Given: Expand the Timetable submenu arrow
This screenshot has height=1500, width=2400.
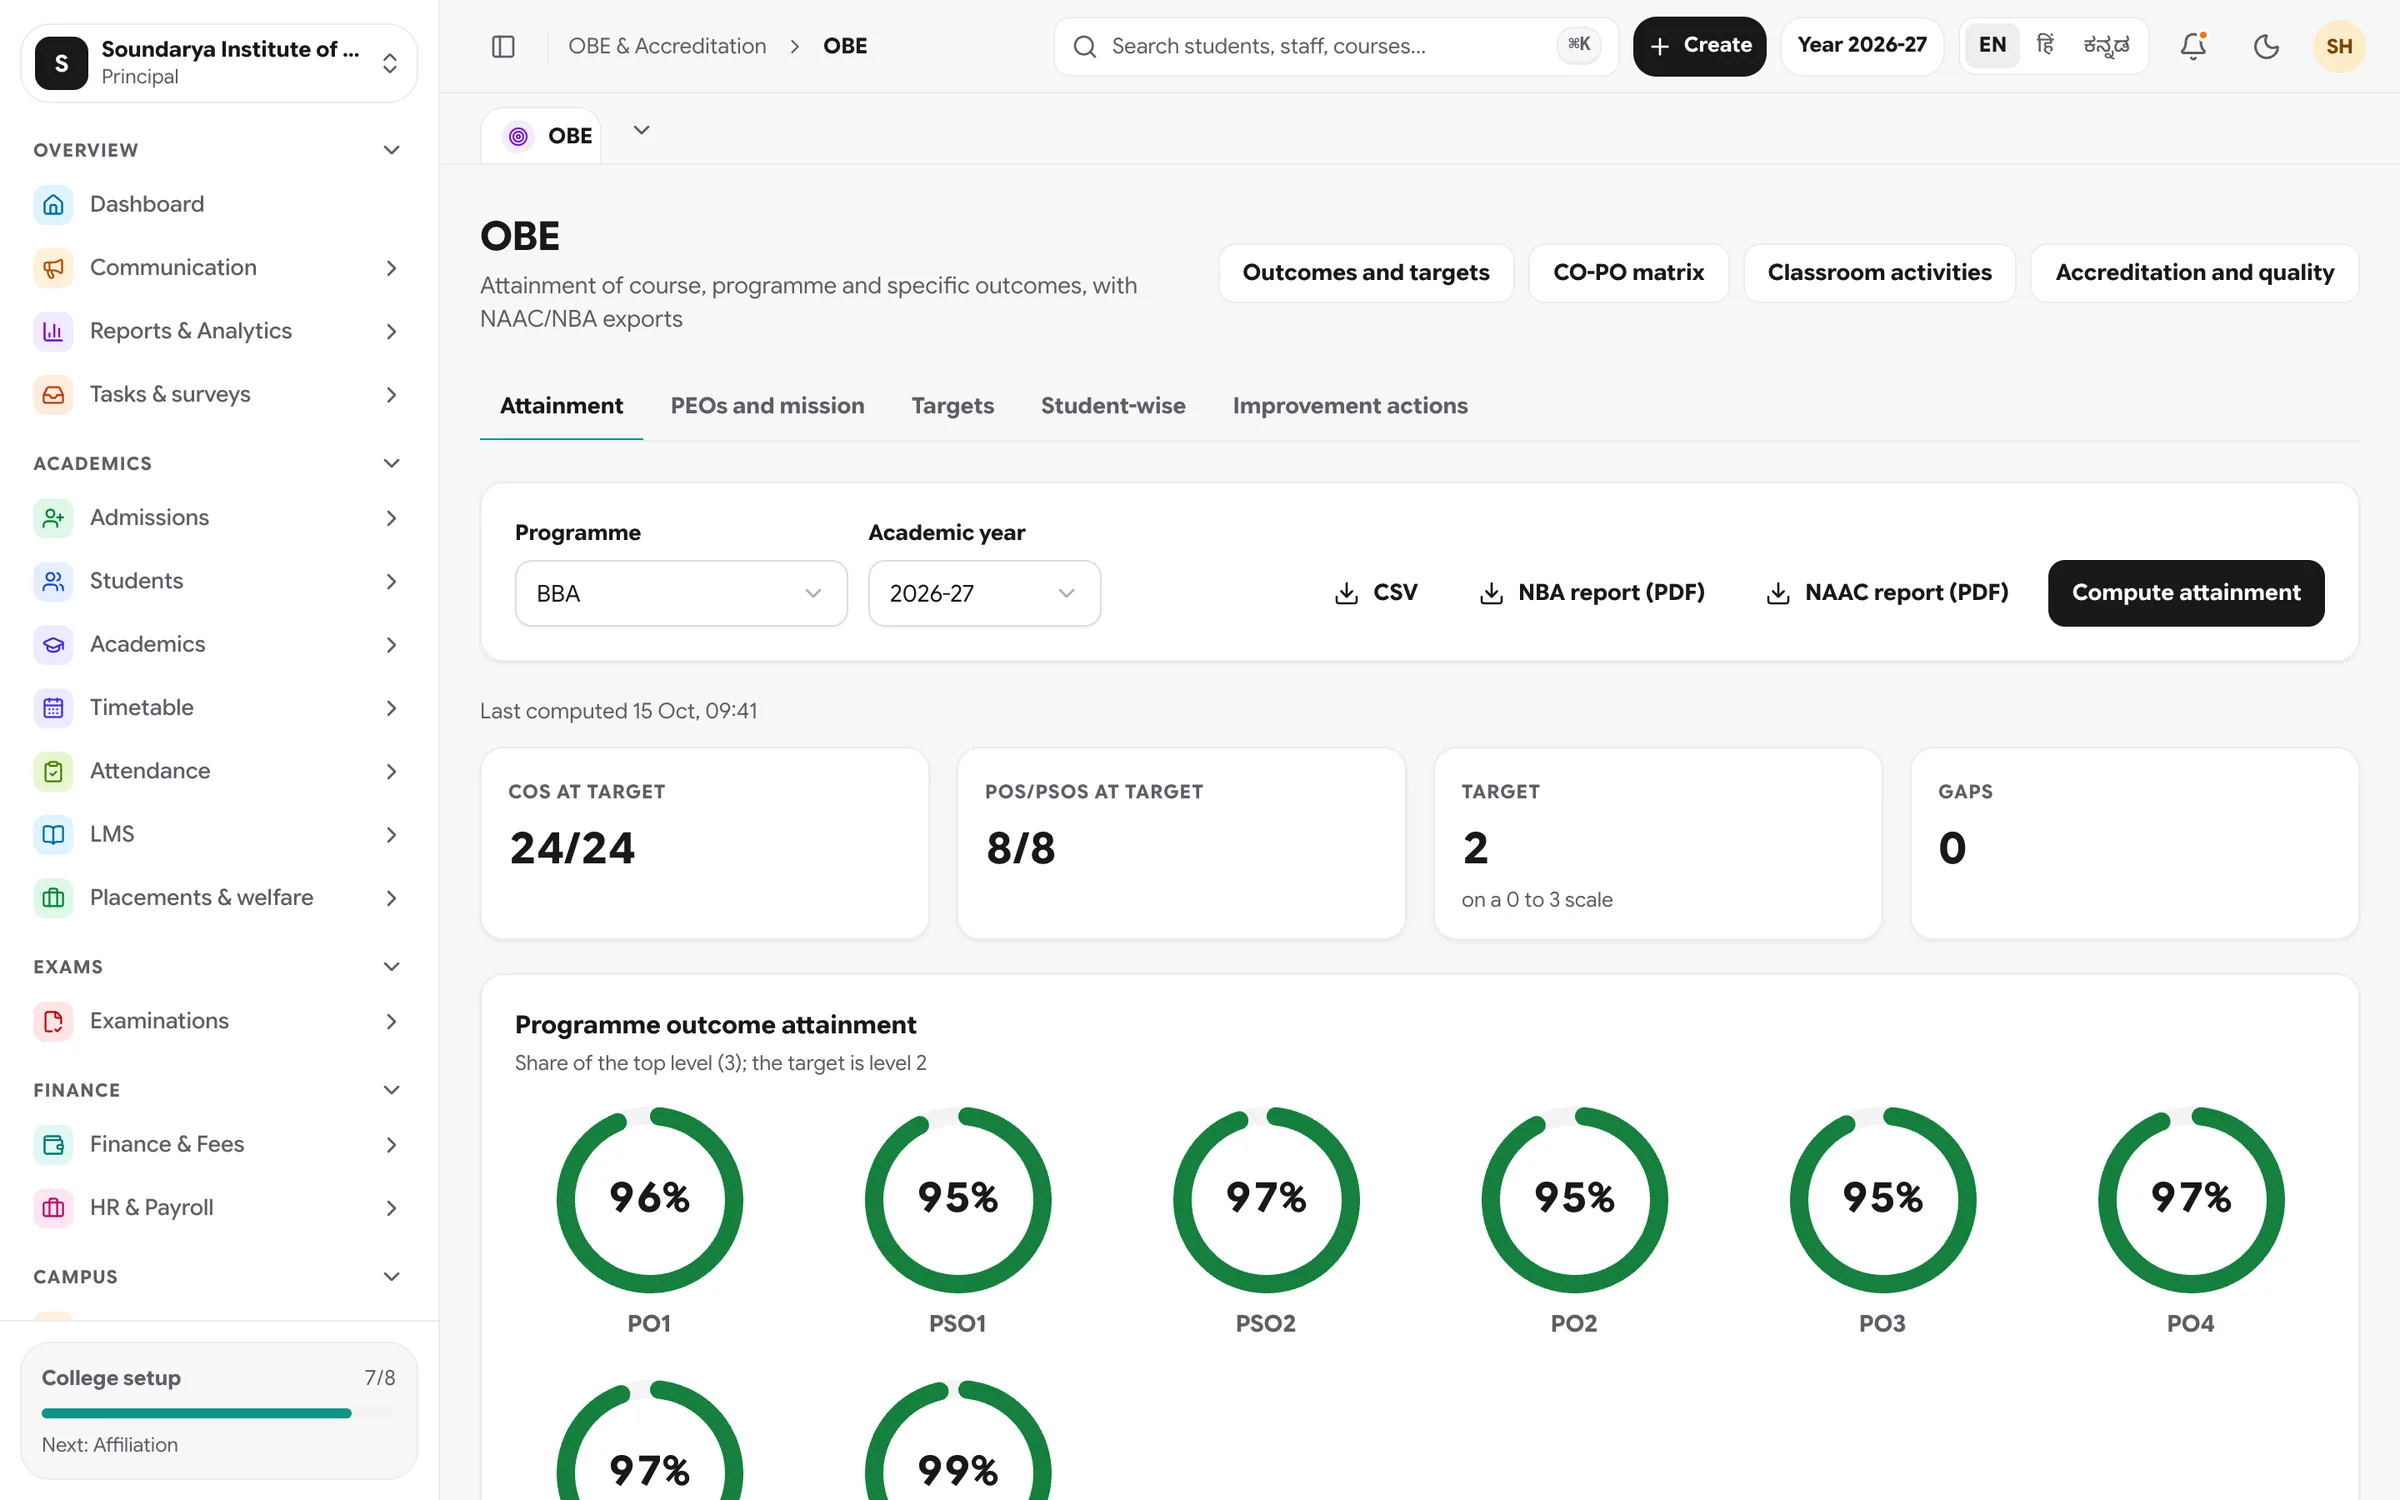Looking at the screenshot, I should point(391,708).
